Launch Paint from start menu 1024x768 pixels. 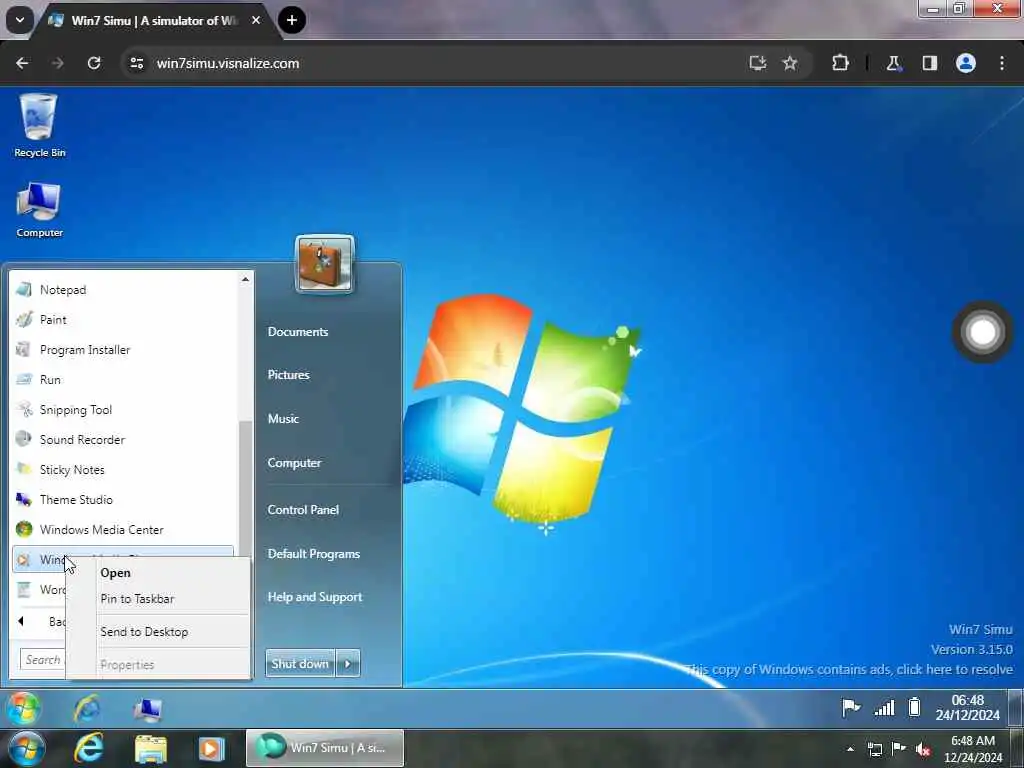pyautogui.click(x=123, y=319)
